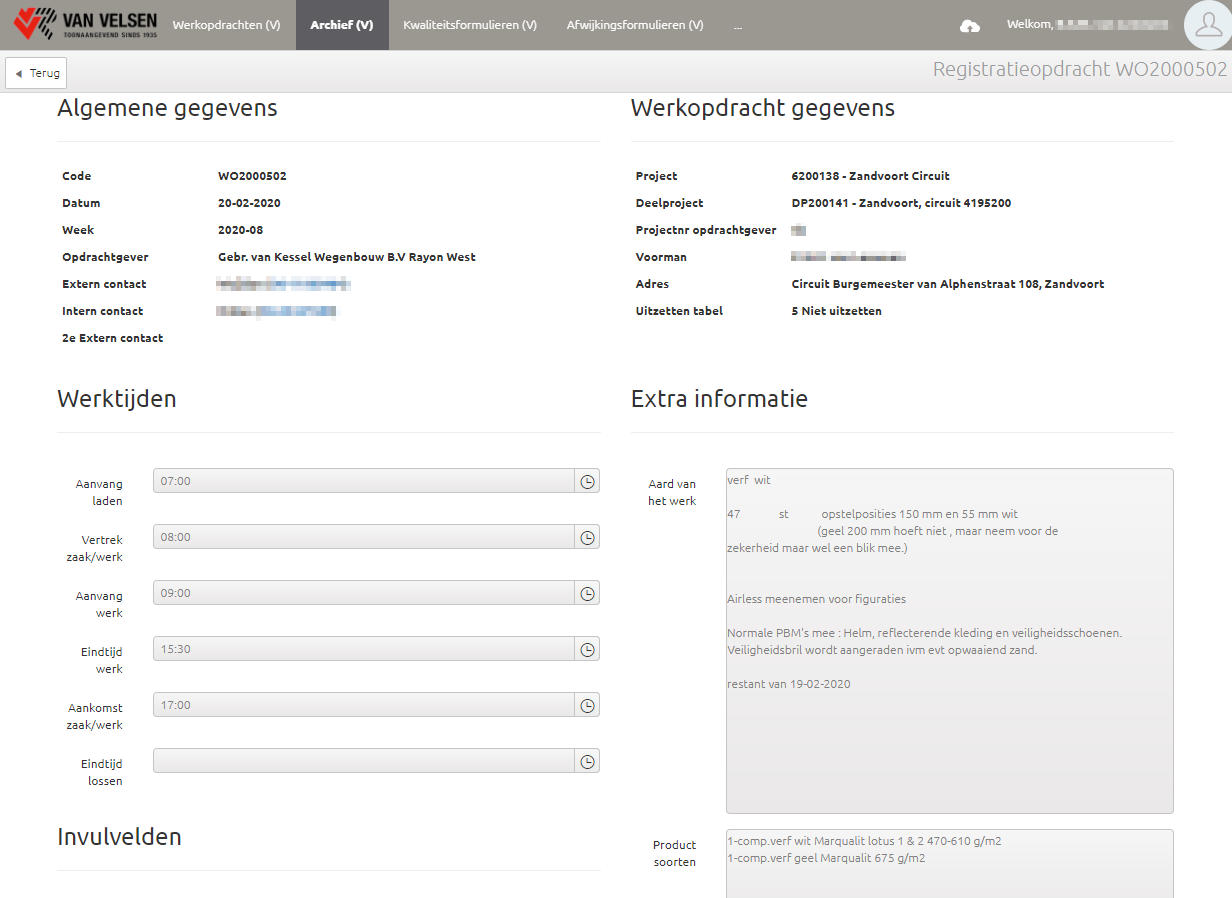
Task: Open clock picker for Vertrek zaak/werk
Action: 588,537
